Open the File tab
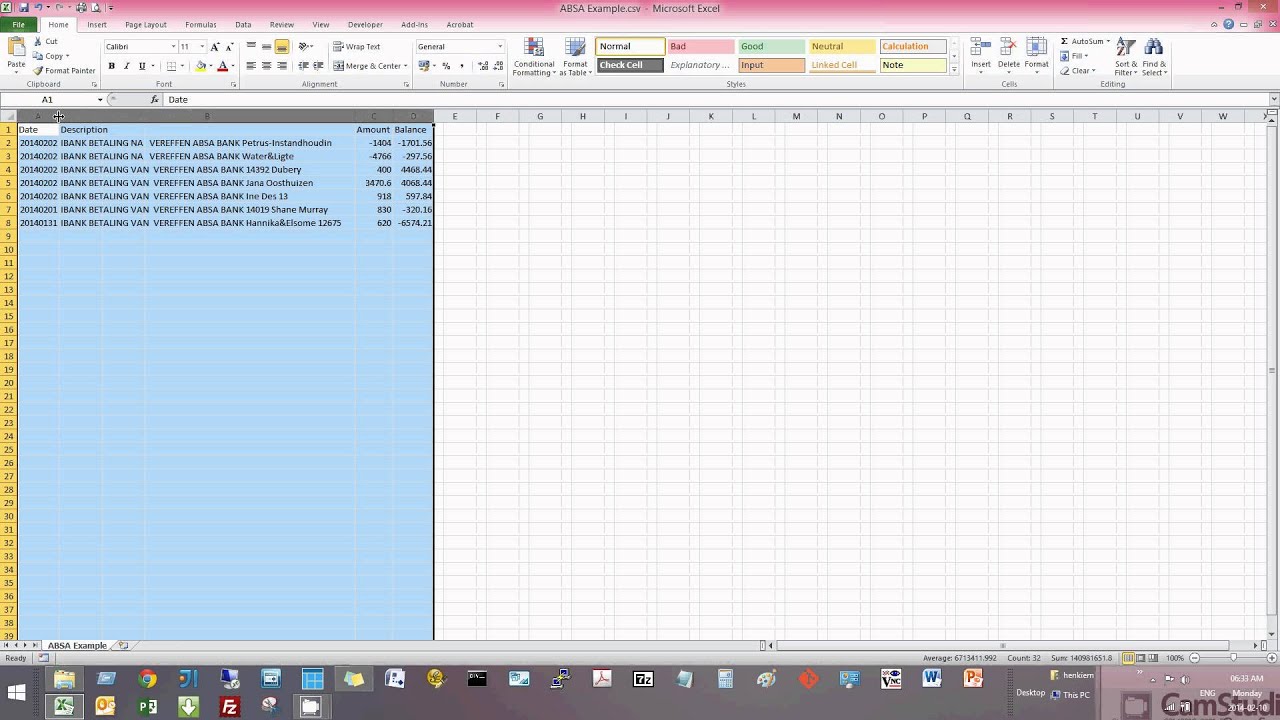 tap(18, 25)
